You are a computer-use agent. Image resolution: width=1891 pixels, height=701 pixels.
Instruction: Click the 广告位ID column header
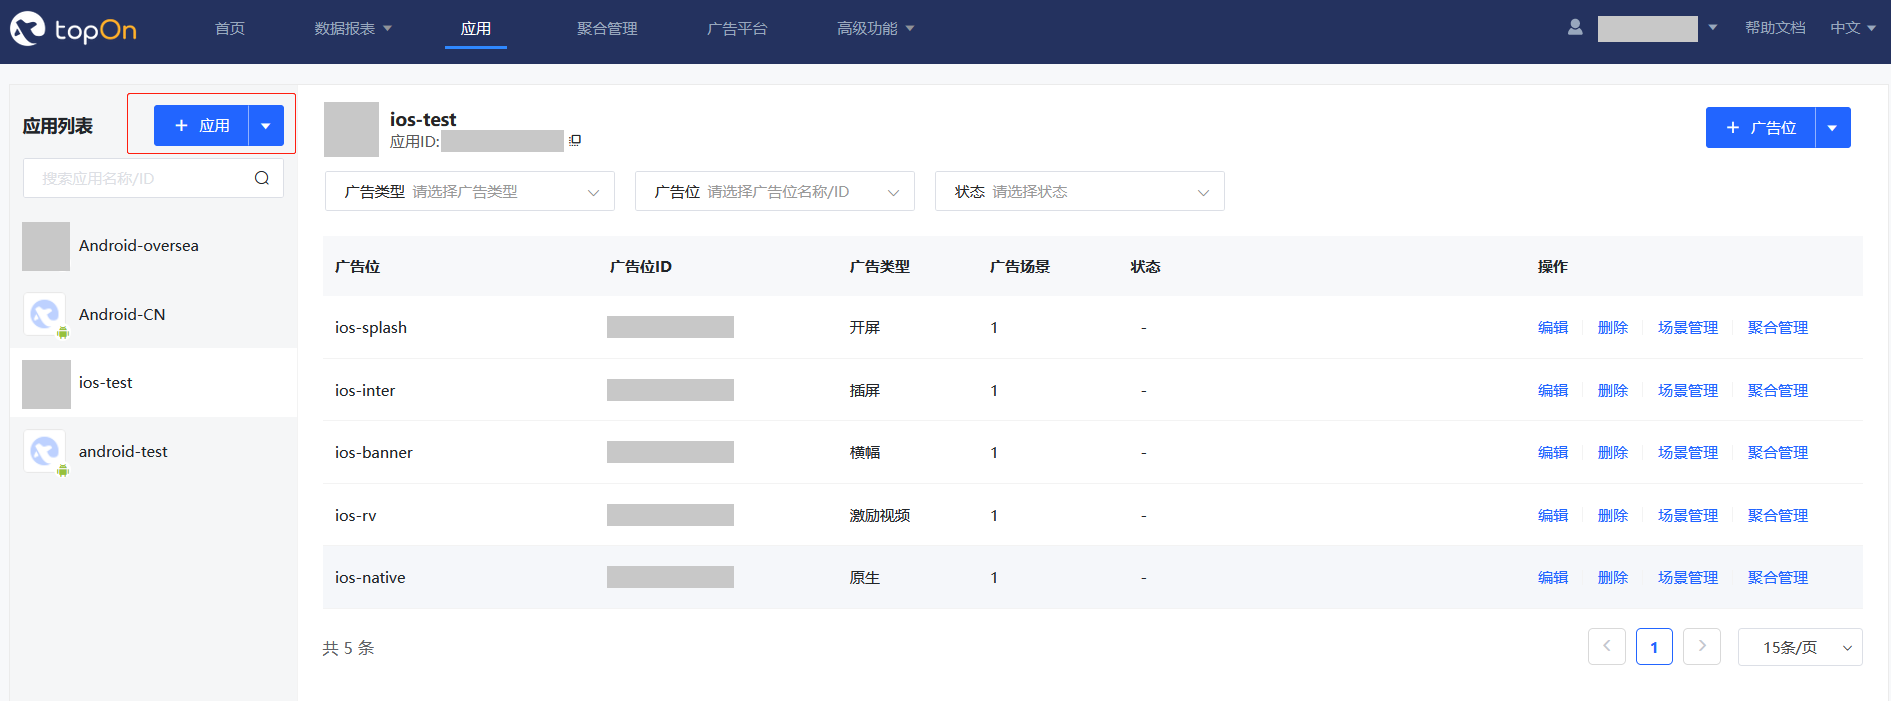point(641,266)
